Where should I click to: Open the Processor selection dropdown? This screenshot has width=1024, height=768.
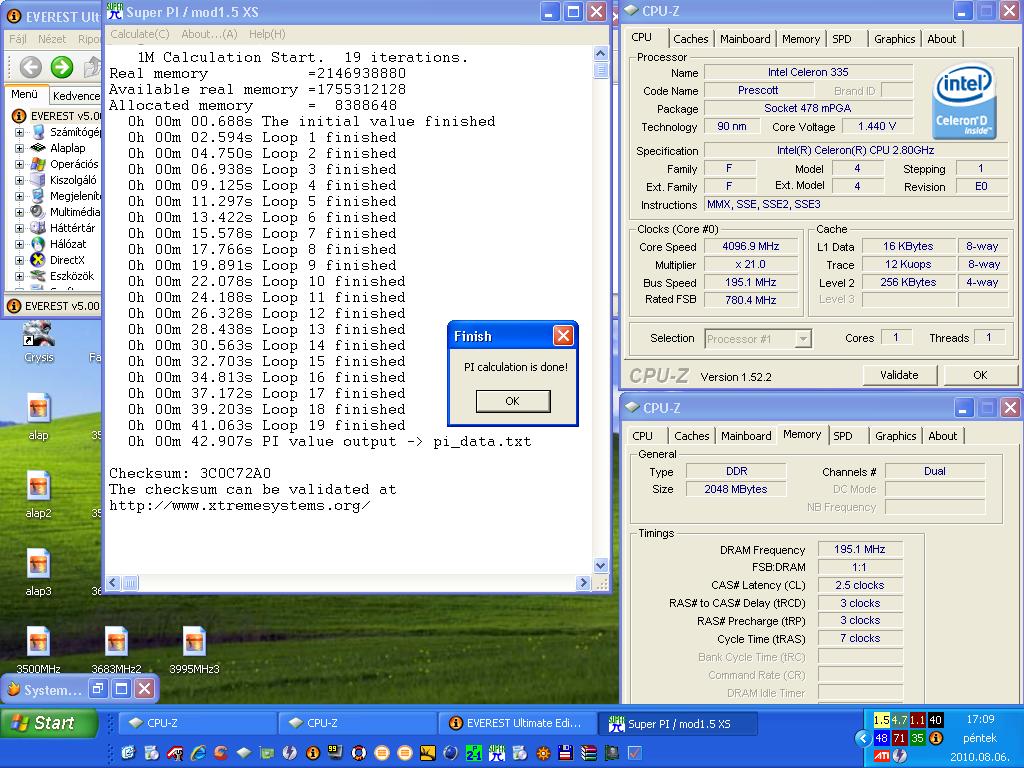click(x=758, y=339)
